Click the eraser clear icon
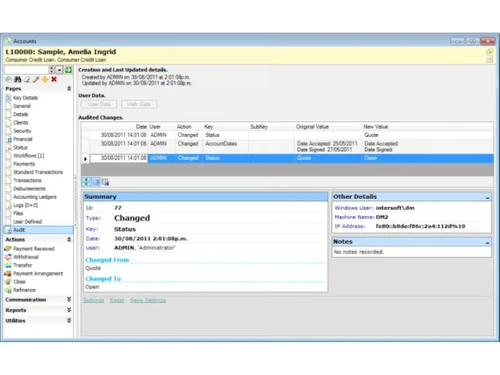This screenshot has width=500, height=375. 27,79
